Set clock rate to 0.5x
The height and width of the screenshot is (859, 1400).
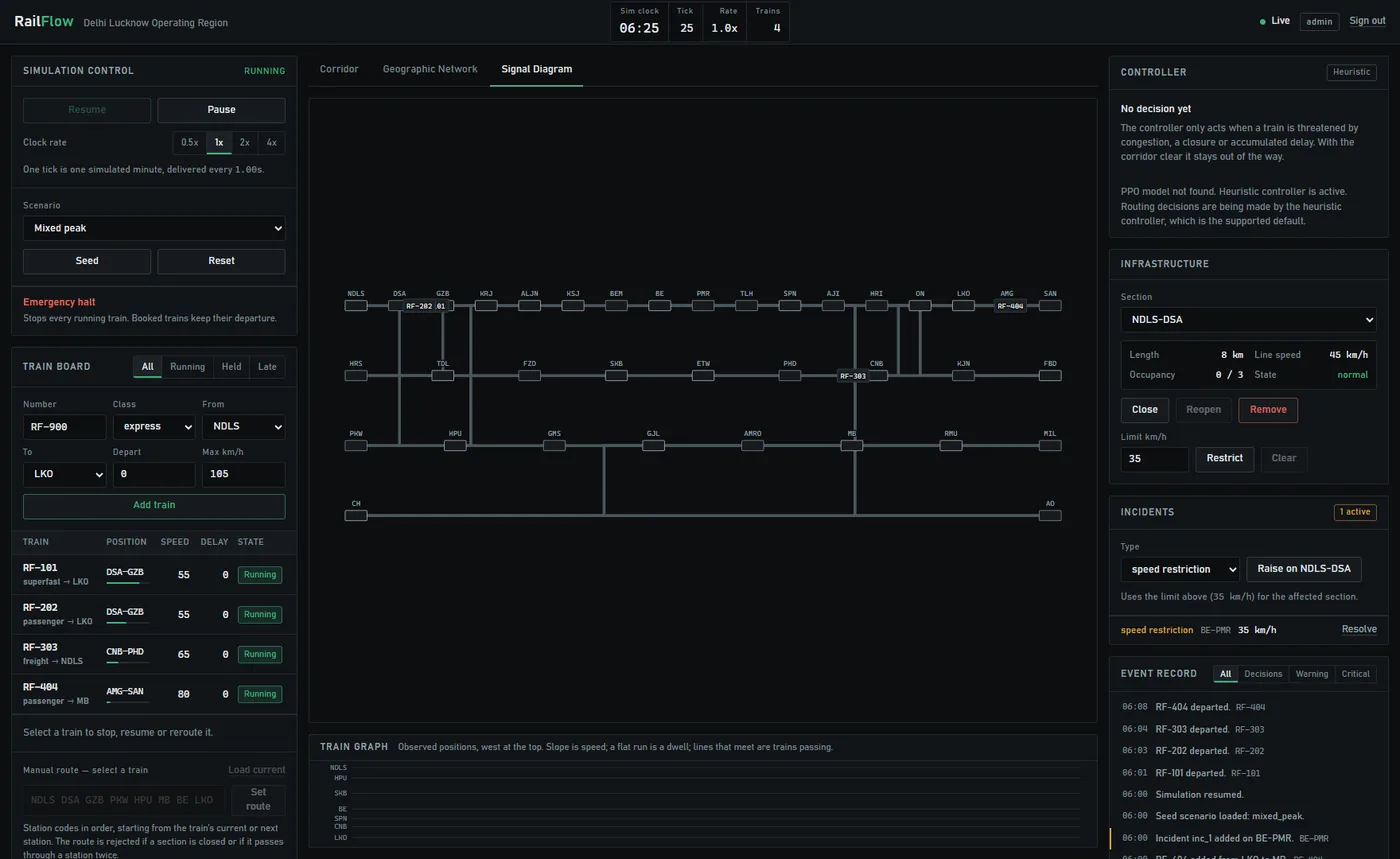point(190,143)
